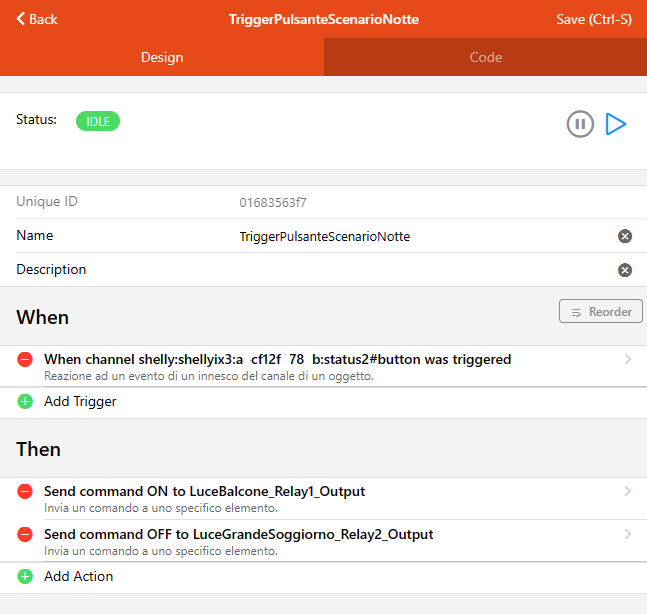
Task: Click the green plus next to Add Trigger
Action: click(x=25, y=401)
